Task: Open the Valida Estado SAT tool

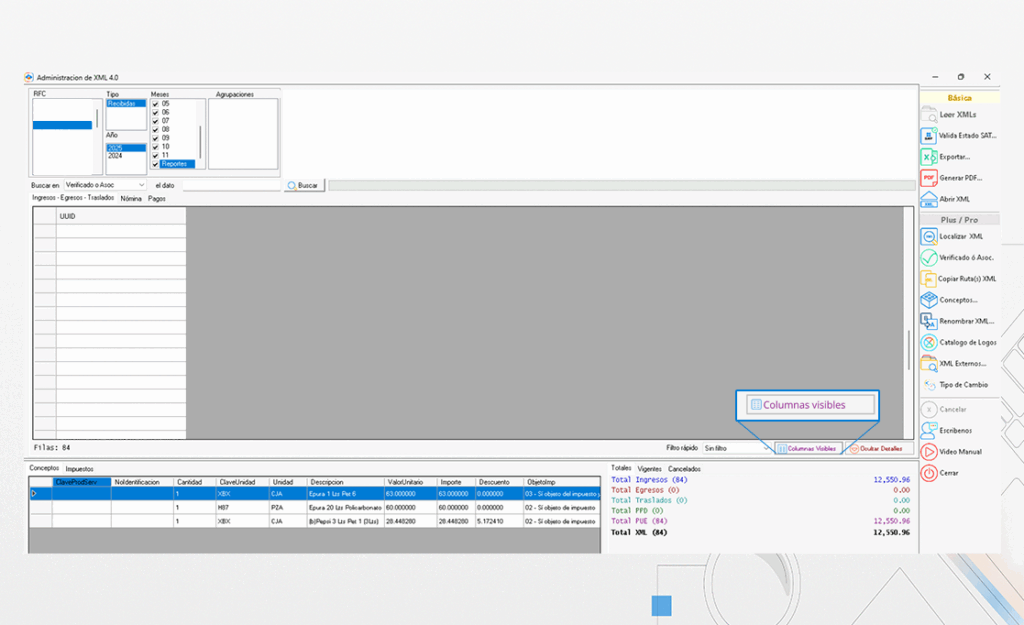Action: pos(960,138)
